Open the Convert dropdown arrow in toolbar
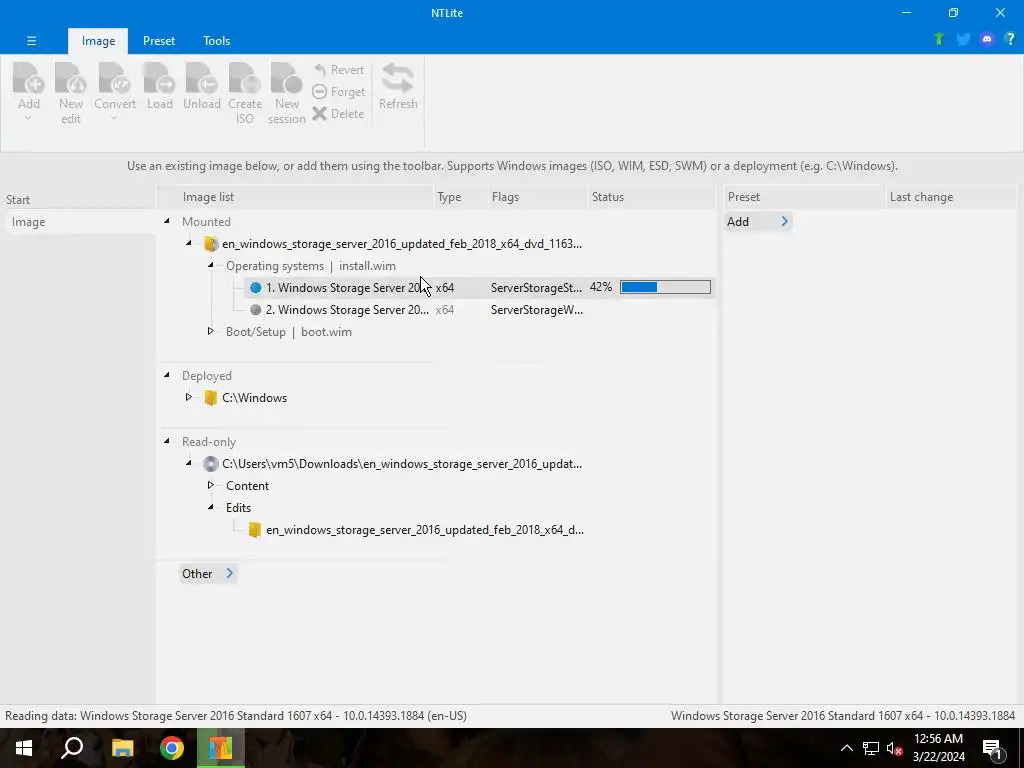Screen dimensions: 1024x768 (x=114, y=118)
